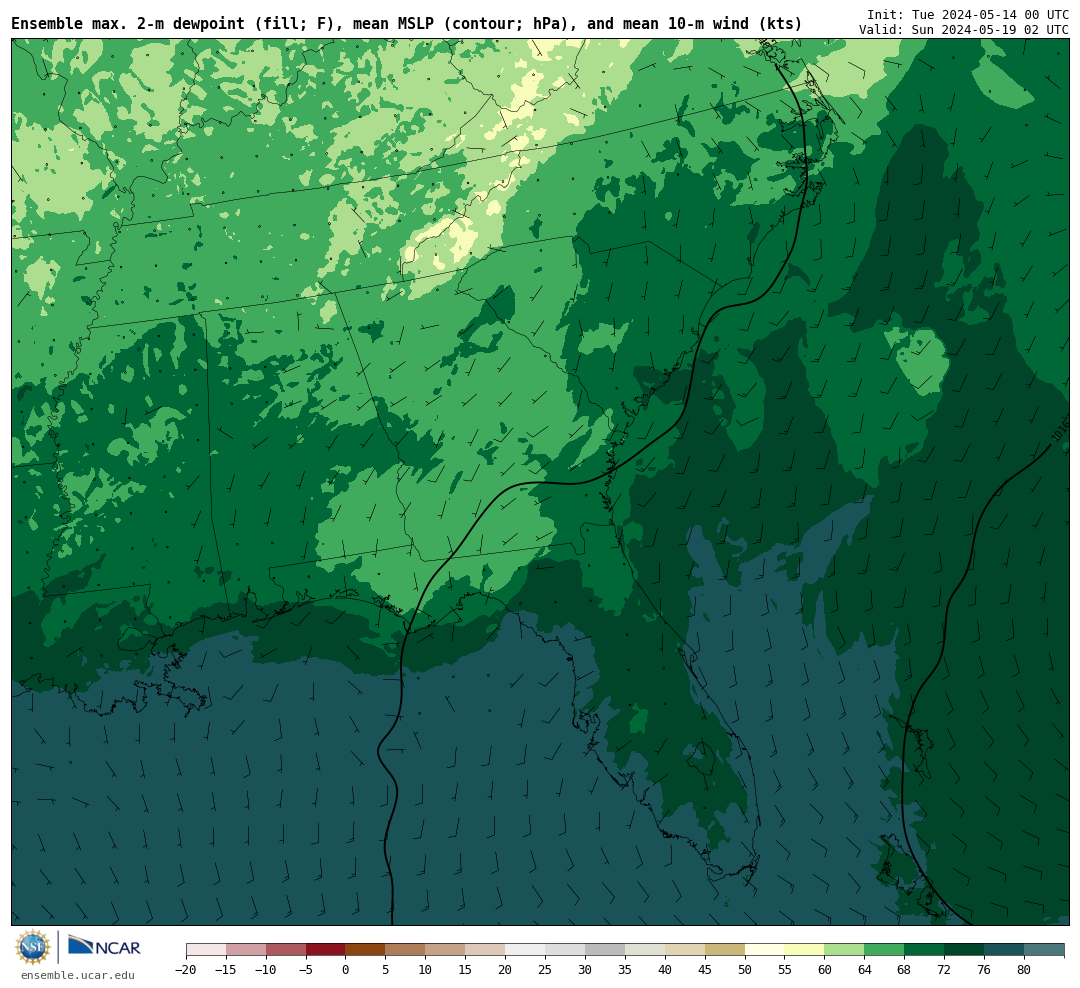Viewport: 1080px width, 988px height.
Task: Pick the colorbar swatch between 20 and 25
Action: [x=526, y=950]
